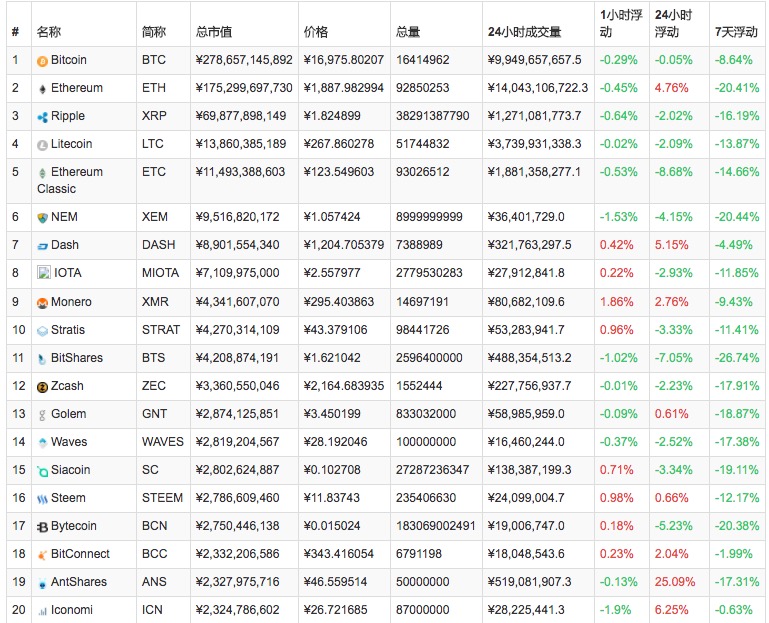This screenshot has height=623, width=769.
Task: Click the Dash logo icon
Action: point(42,245)
